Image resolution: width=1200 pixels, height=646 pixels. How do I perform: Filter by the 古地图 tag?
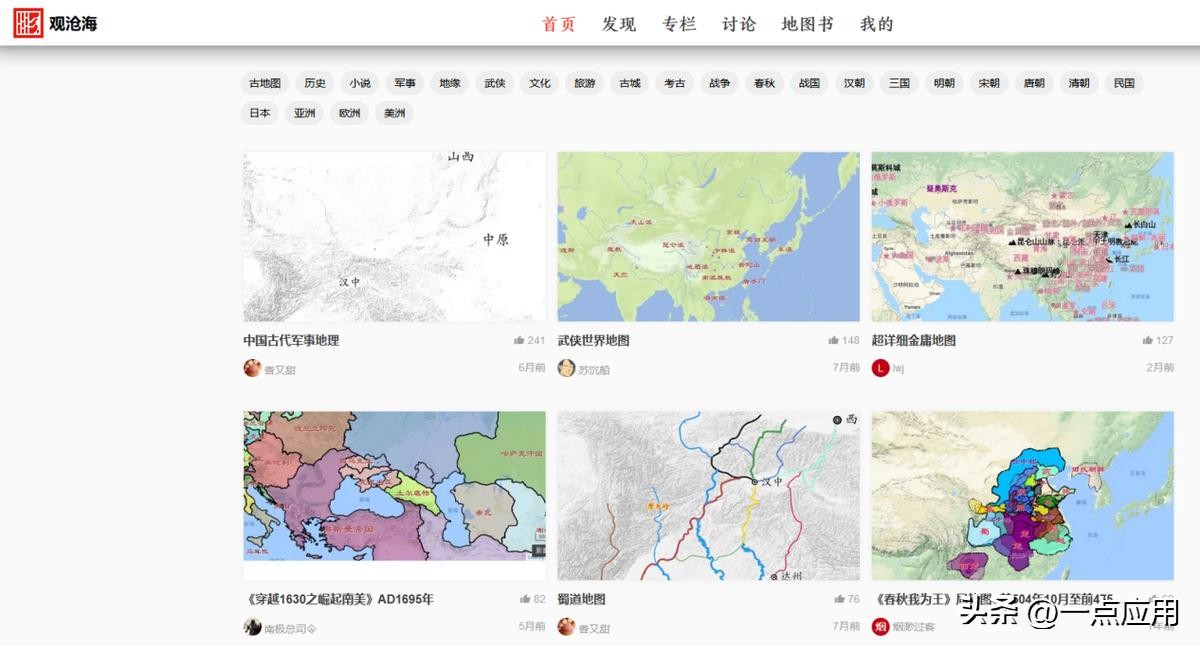coord(265,83)
